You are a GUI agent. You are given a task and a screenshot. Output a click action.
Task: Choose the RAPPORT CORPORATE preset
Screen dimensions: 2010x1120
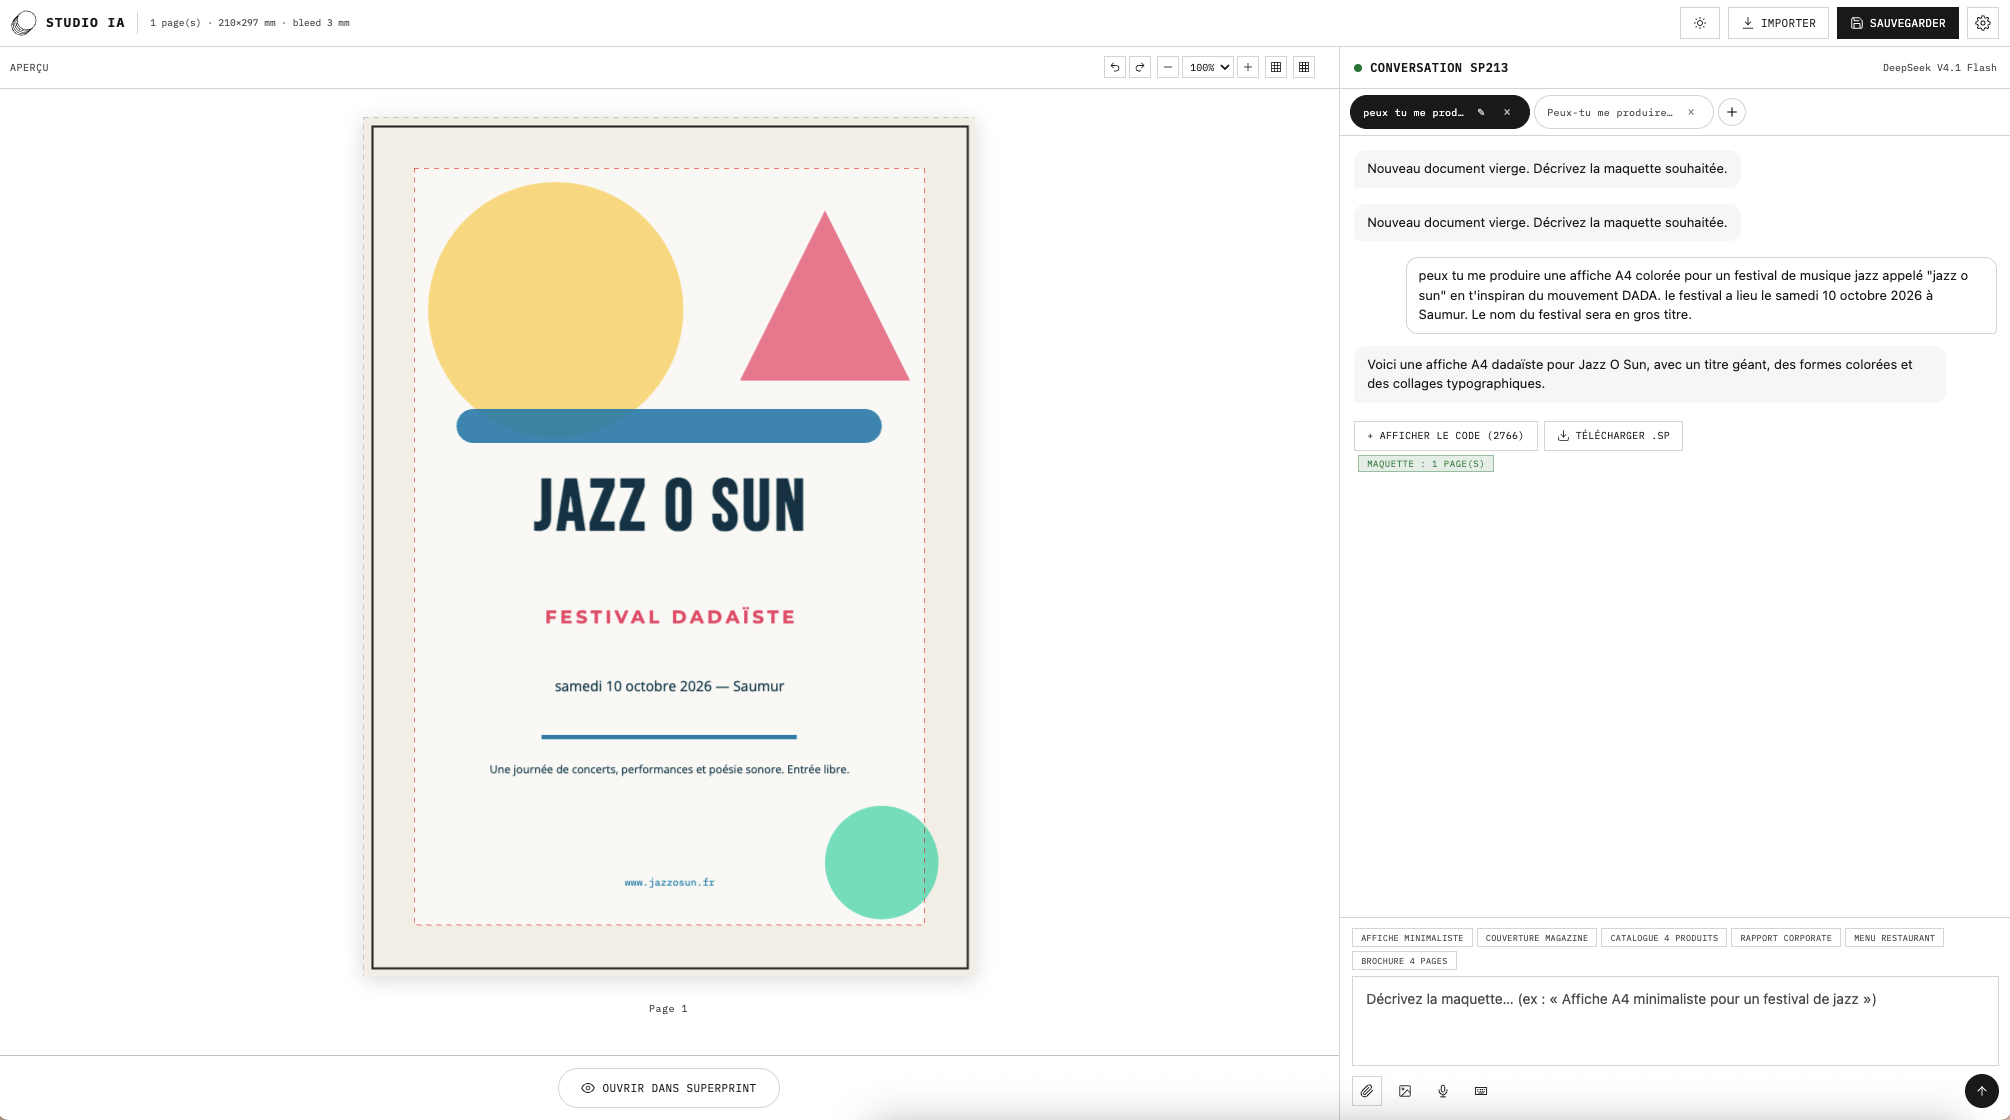tap(1786, 938)
